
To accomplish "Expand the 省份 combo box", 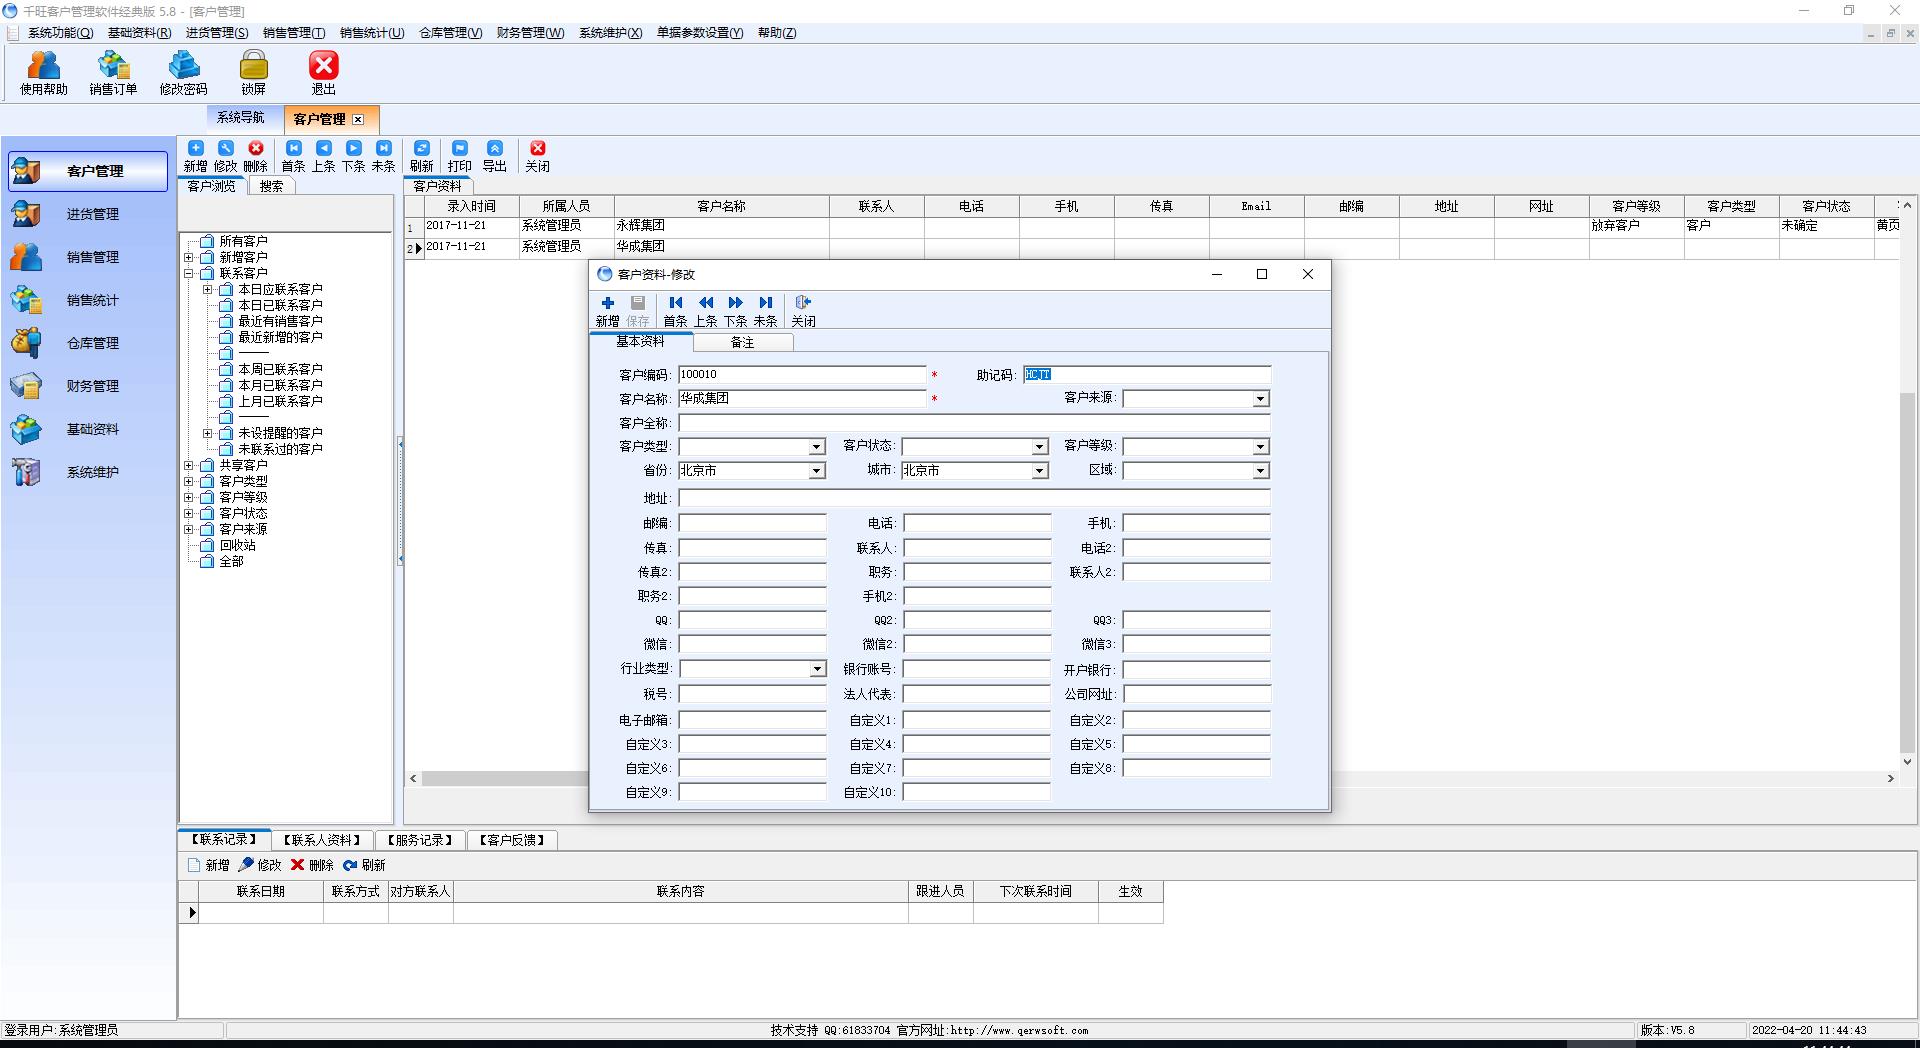I will 817,471.
